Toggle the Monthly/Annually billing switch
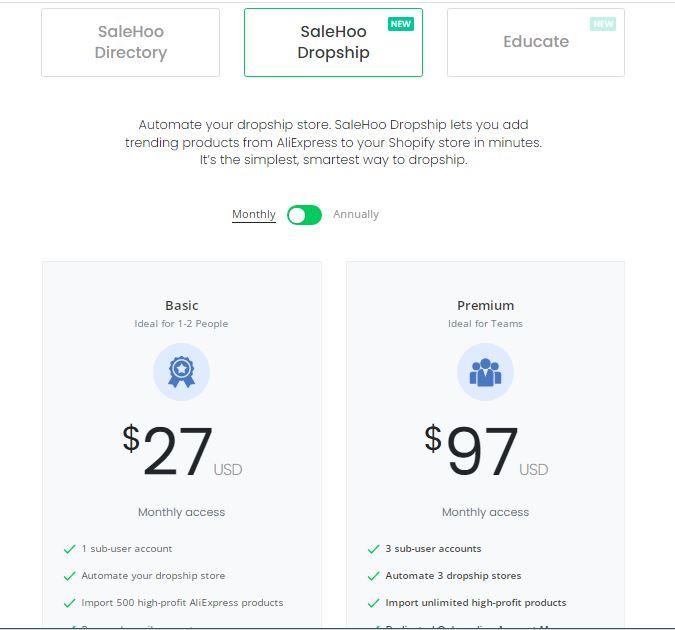675x630 pixels. click(304, 215)
